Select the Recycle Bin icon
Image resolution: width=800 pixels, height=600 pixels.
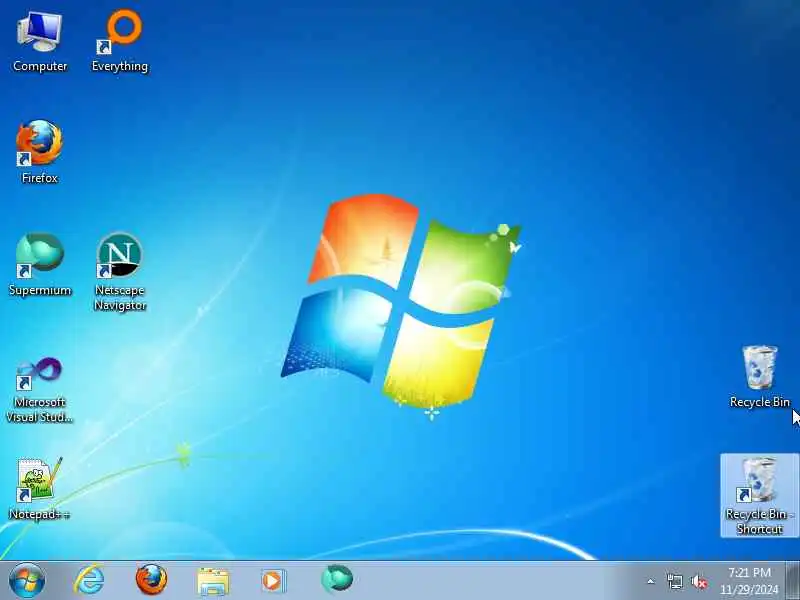[x=760, y=377]
